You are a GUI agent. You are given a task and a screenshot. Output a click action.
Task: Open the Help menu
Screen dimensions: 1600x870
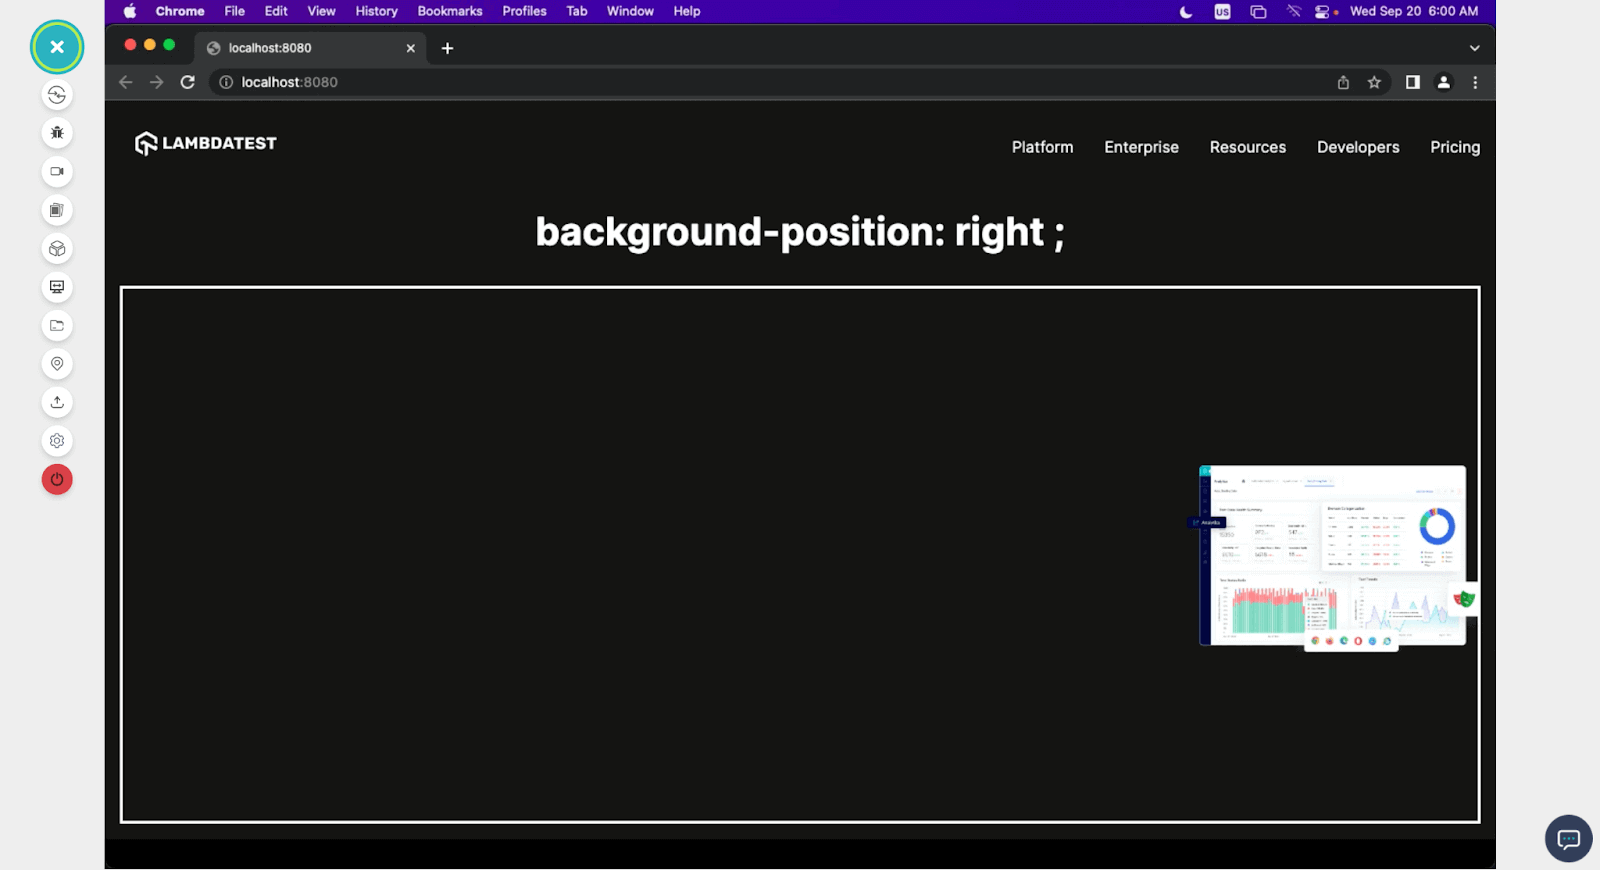(x=687, y=11)
